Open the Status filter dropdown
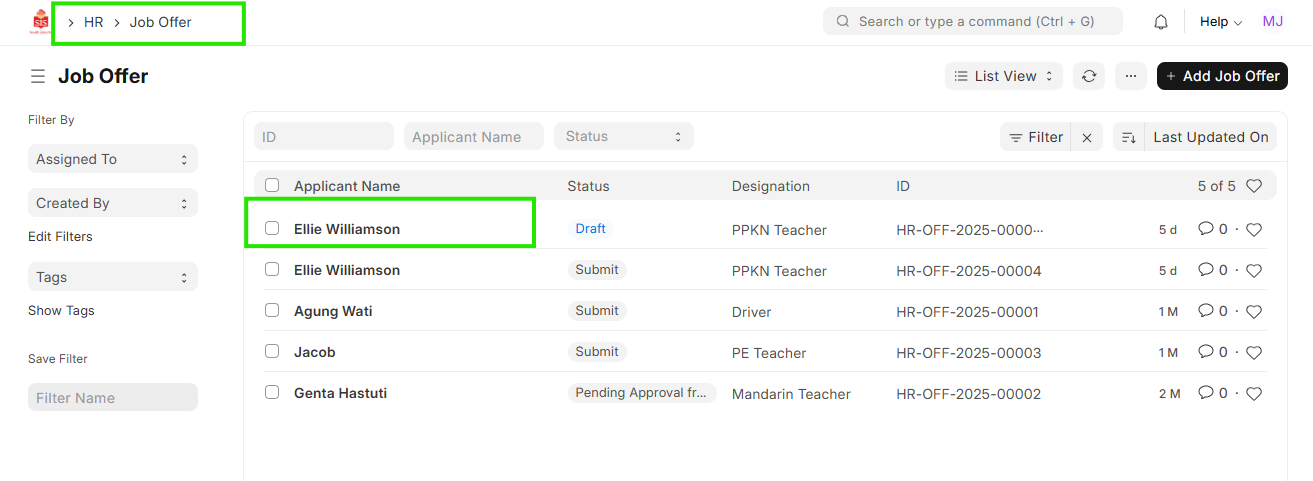The width and height of the screenshot is (1313, 481). coord(623,137)
